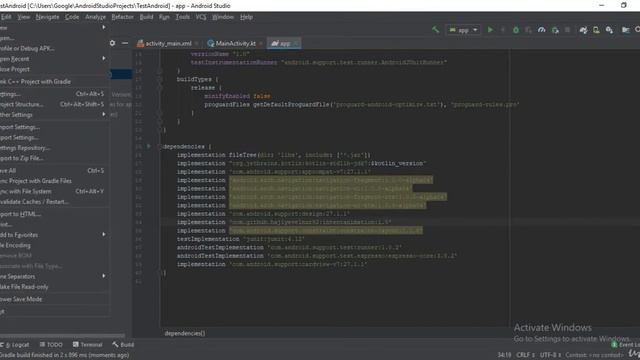This screenshot has width=640, height=360.
Task: Hide the Project panel with minus icon
Action: pos(125,43)
